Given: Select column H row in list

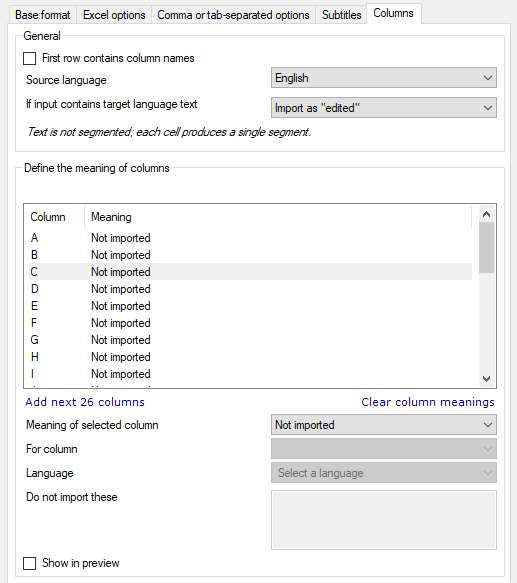Looking at the screenshot, I should tap(250, 357).
